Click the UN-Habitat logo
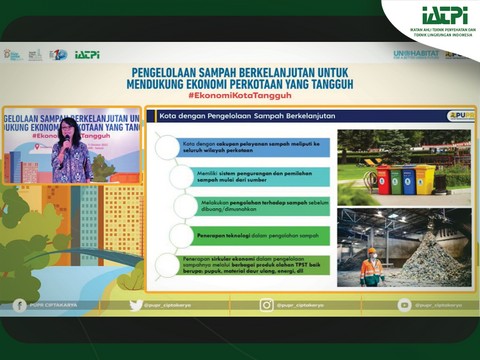480x360 pixels. pos(416,54)
